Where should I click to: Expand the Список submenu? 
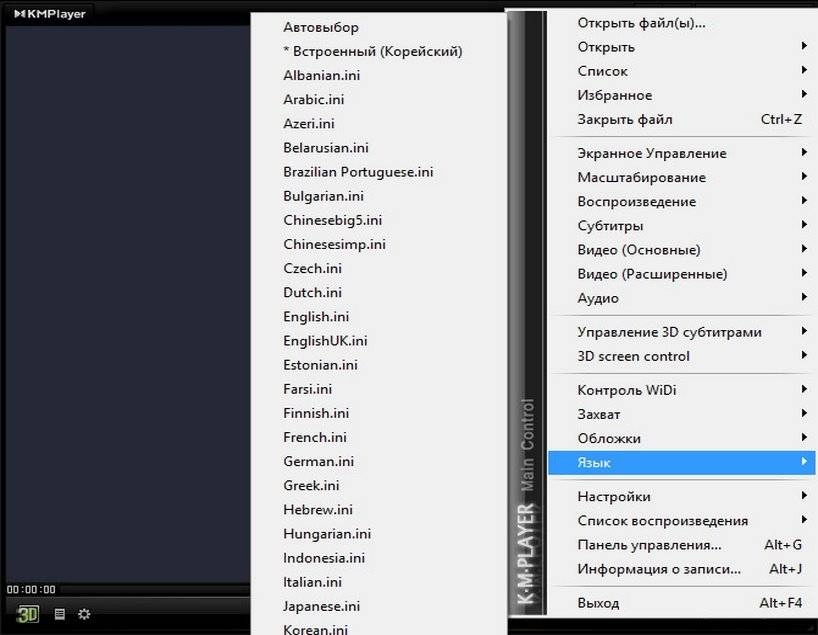pyautogui.click(x=681, y=71)
